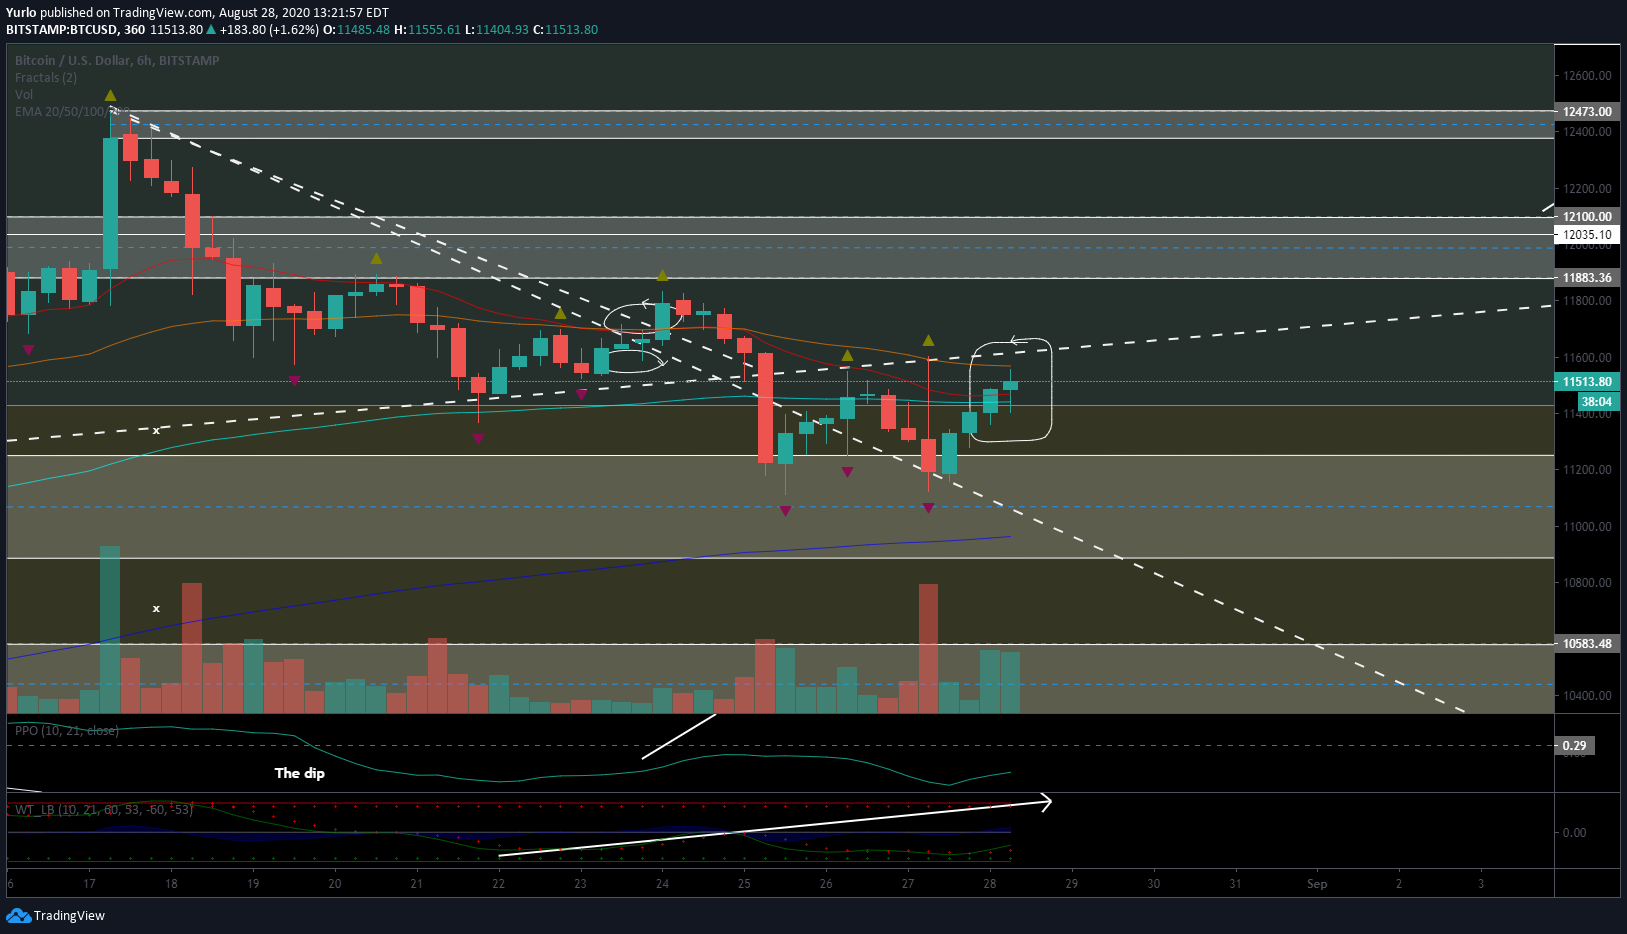This screenshot has height=934, width=1627.
Task: Select the 'The dip' text annotation
Action: pyautogui.click(x=300, y=773)
